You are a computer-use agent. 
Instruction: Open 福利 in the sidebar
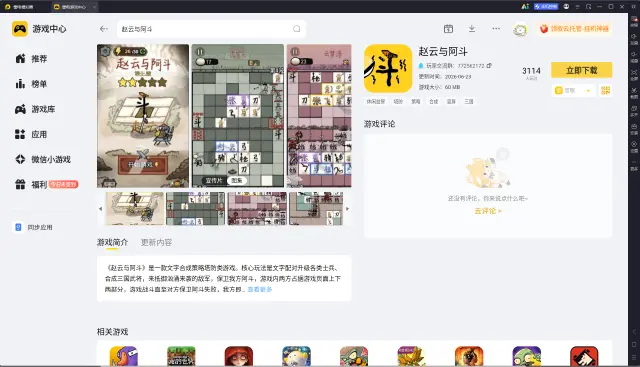(46, 185)
